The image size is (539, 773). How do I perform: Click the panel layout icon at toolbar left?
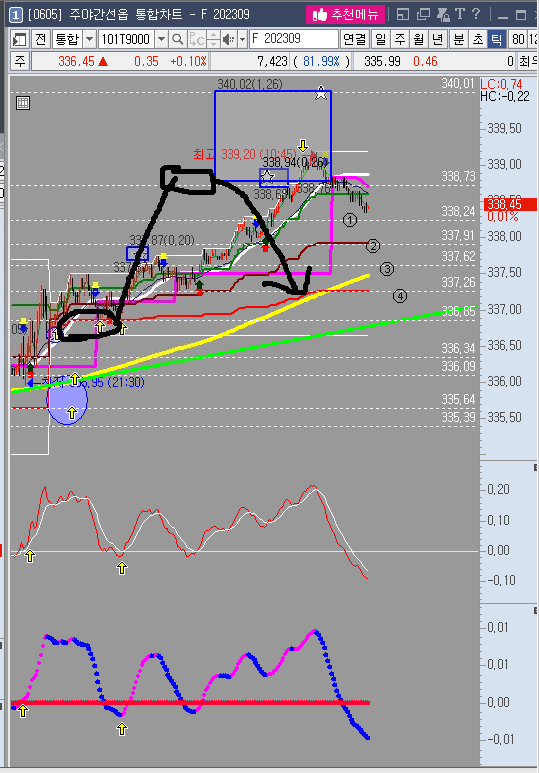coord(19,39)
